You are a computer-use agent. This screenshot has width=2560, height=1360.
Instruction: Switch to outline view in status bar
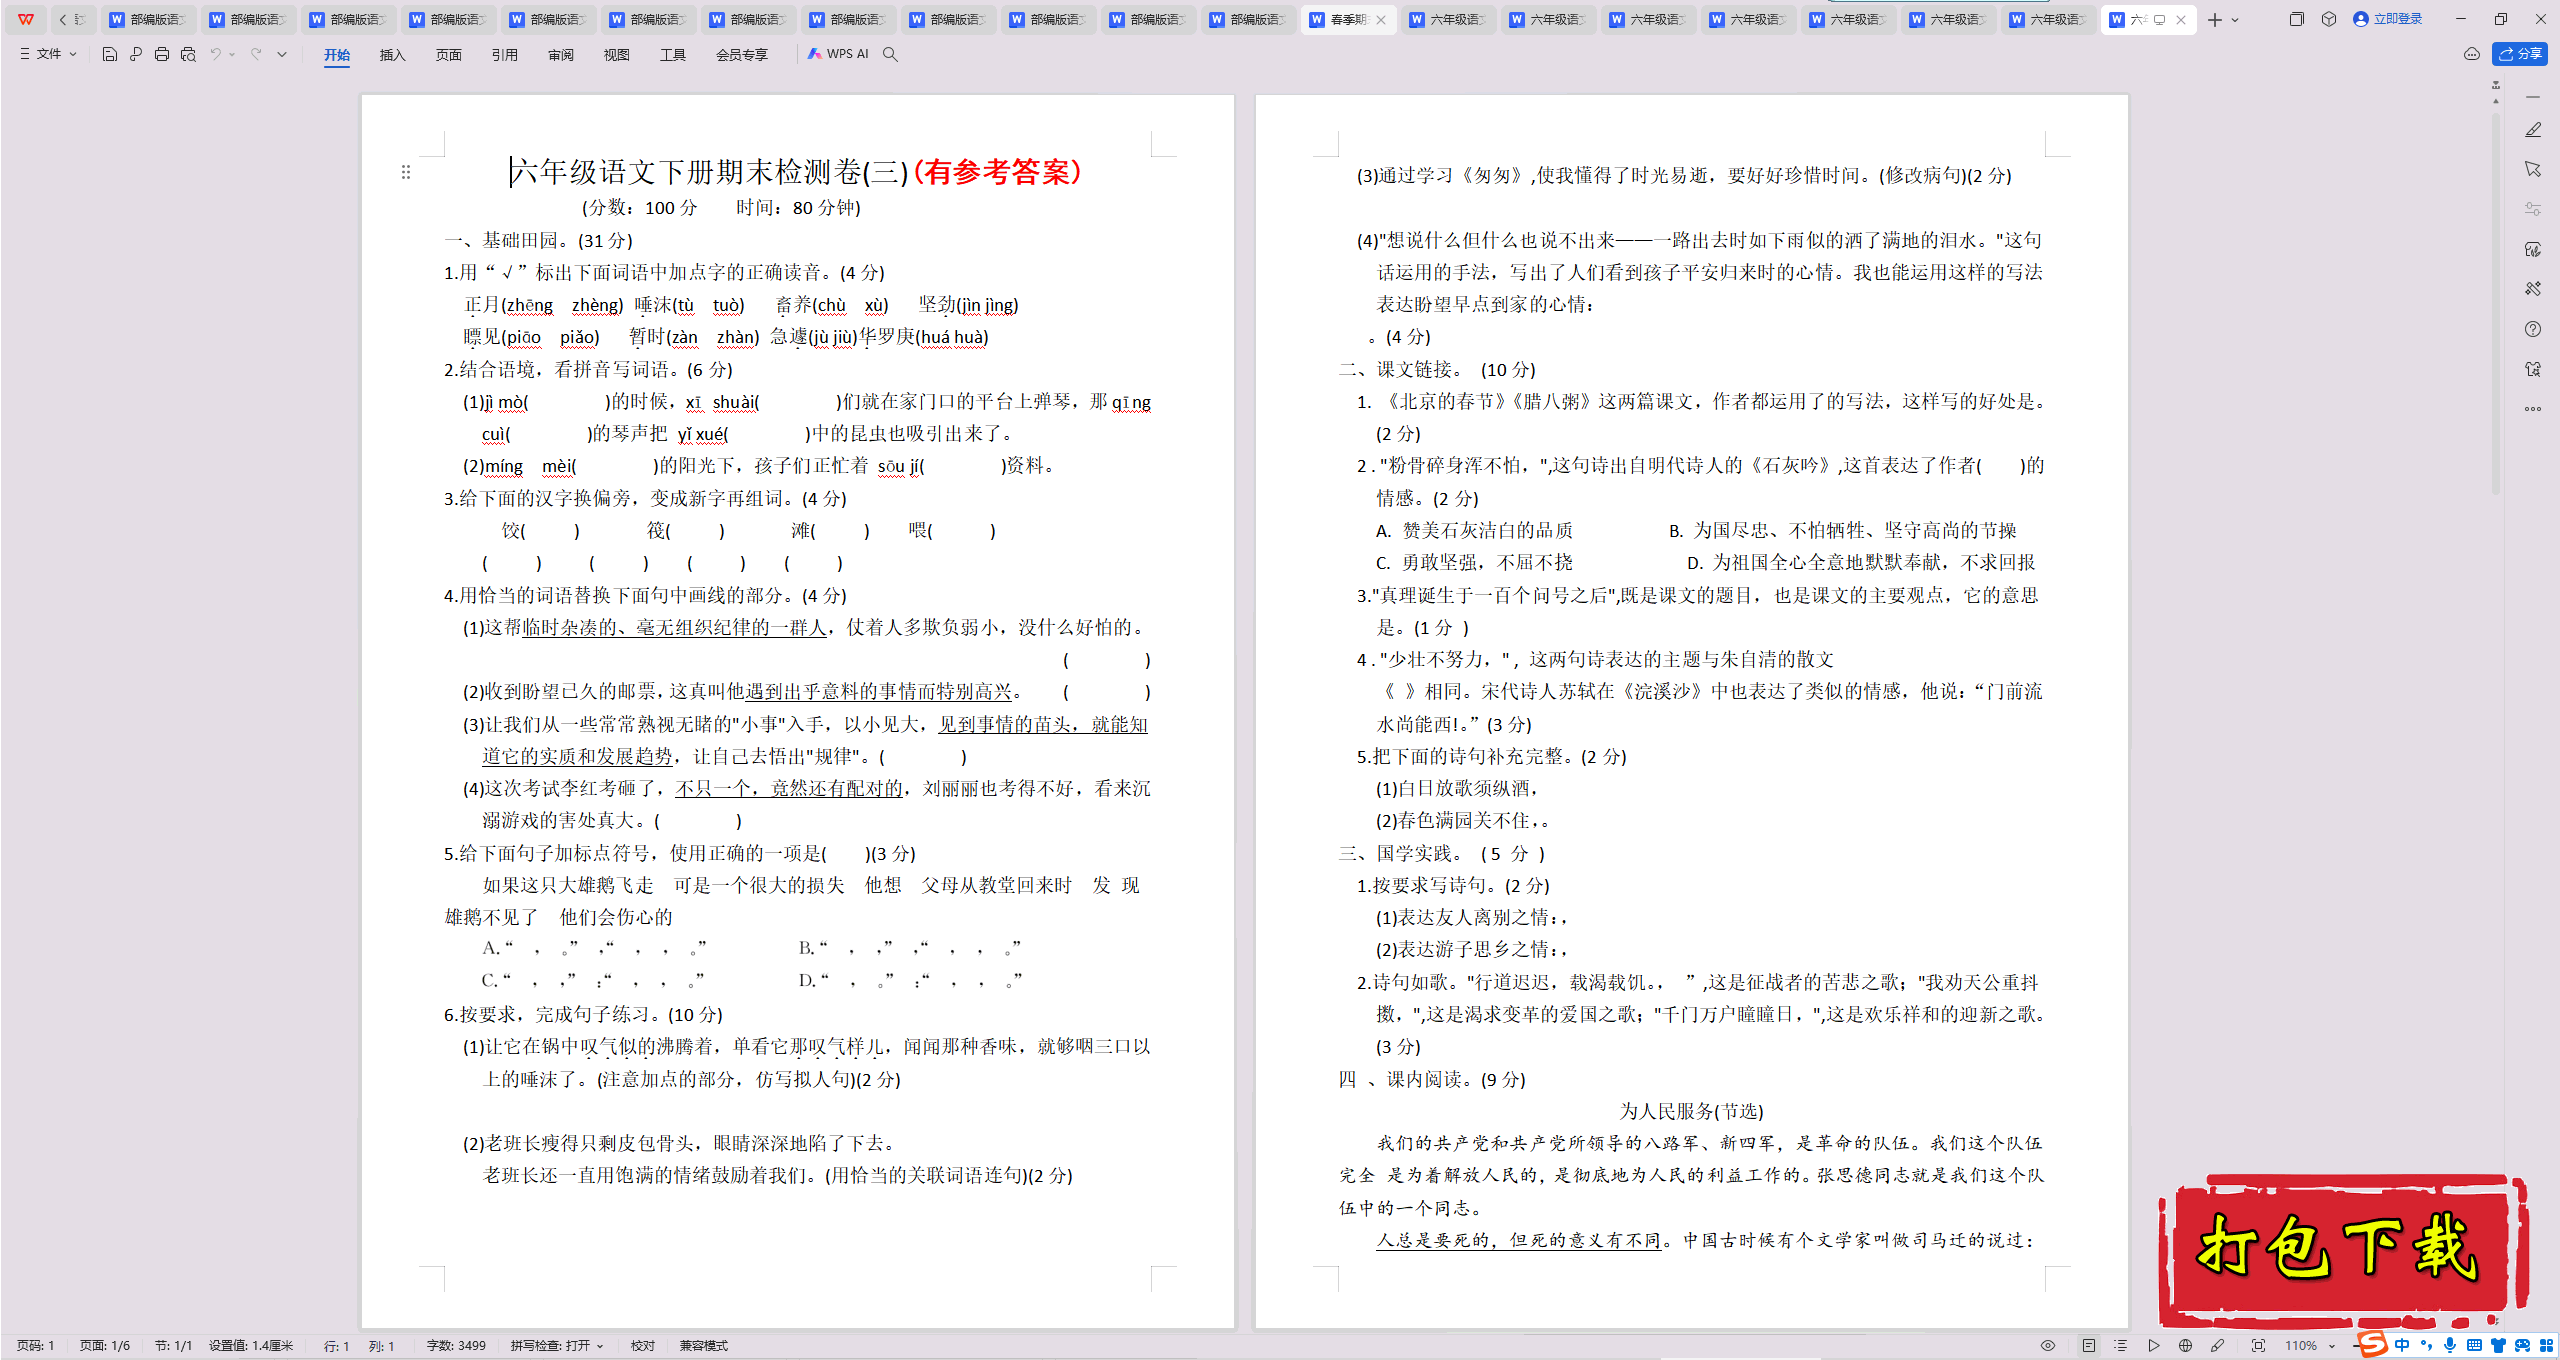pos(2121,1346)
